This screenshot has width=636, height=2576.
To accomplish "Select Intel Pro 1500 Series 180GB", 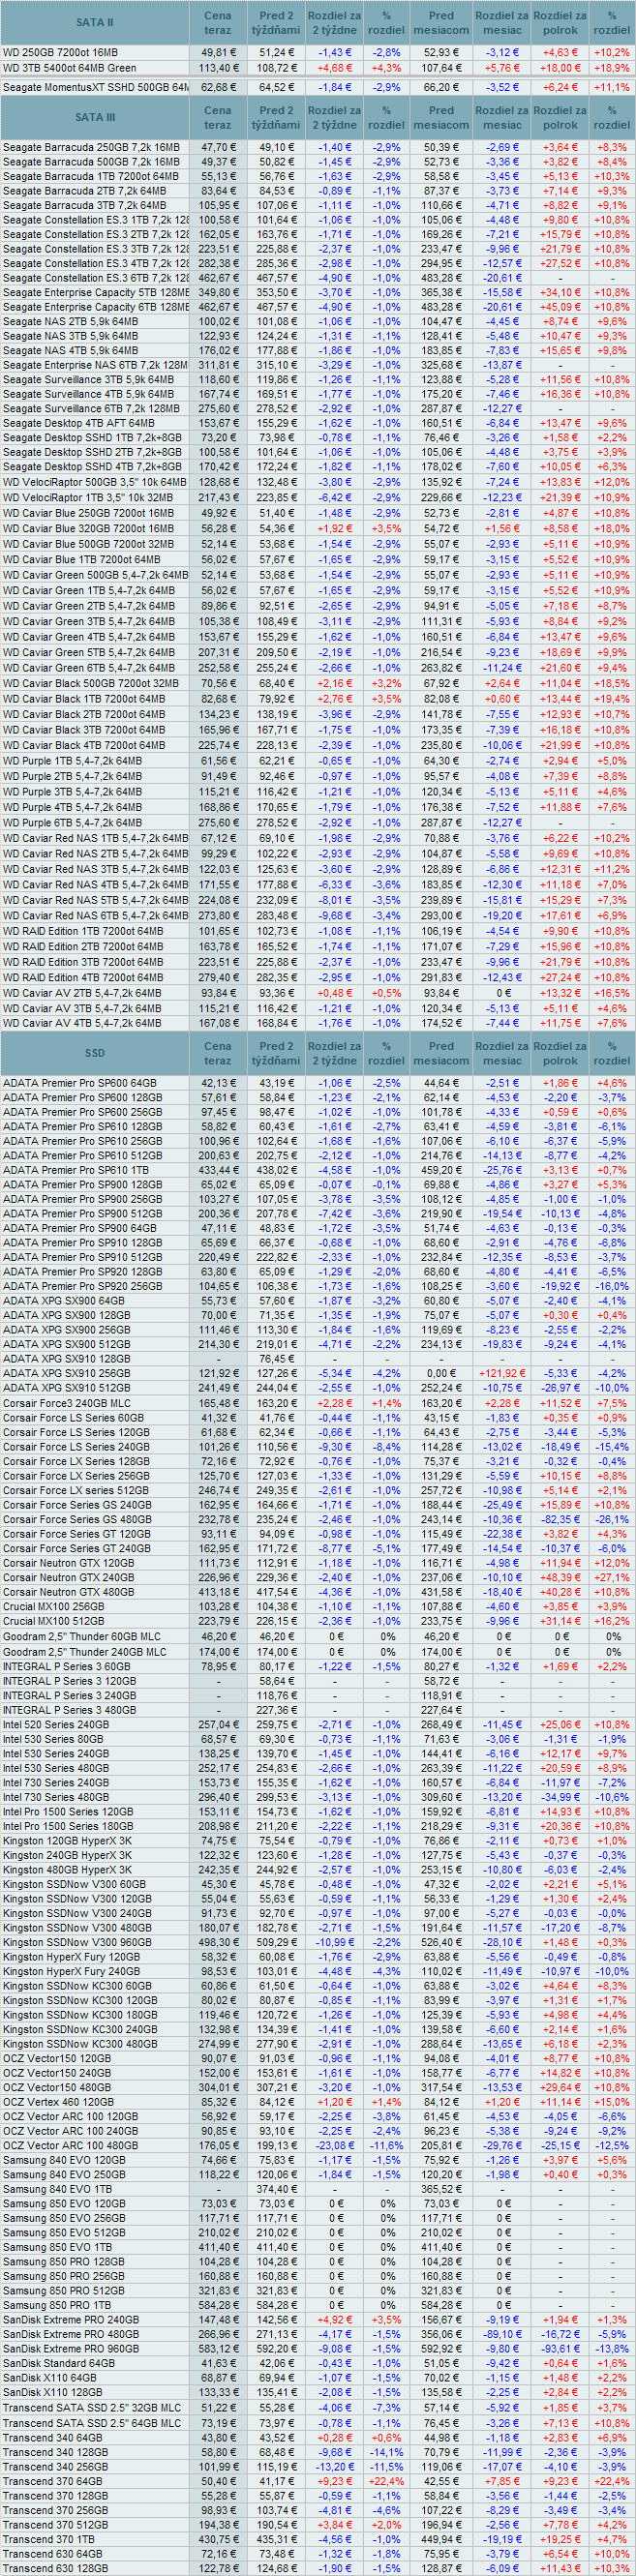I will click(x=68, y=1825).
